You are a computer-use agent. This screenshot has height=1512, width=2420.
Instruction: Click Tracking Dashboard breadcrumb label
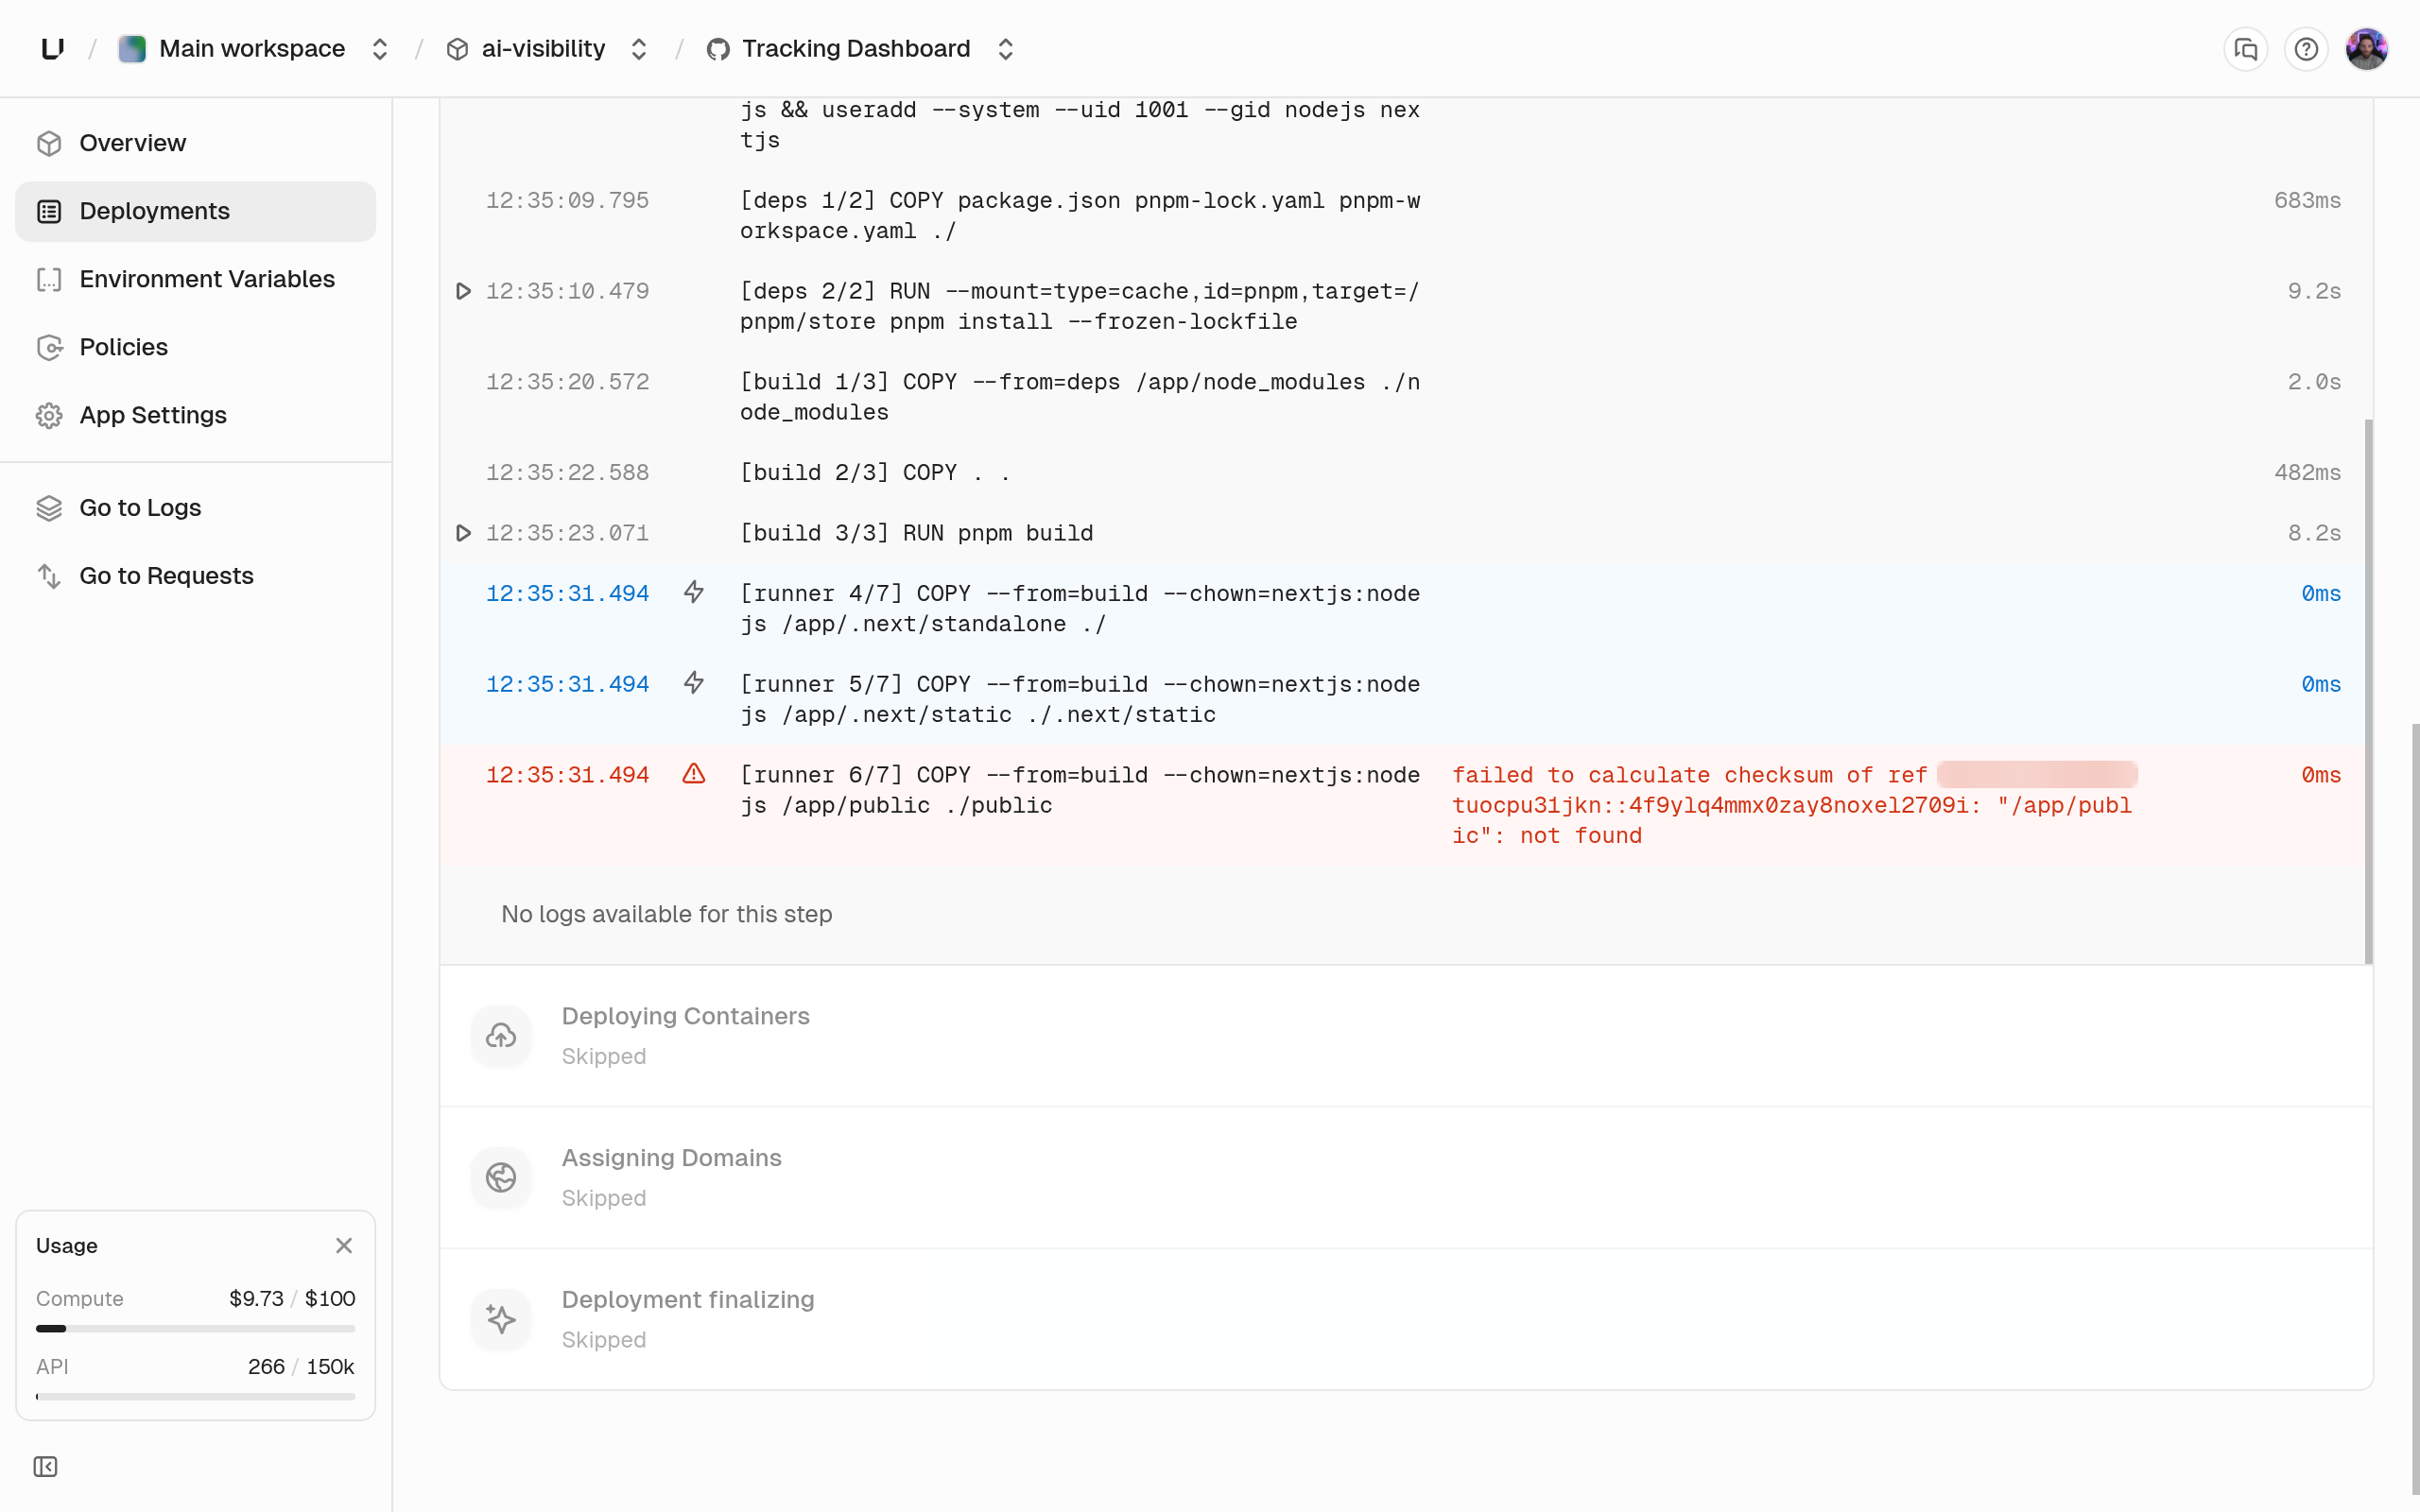pos(856,48)
